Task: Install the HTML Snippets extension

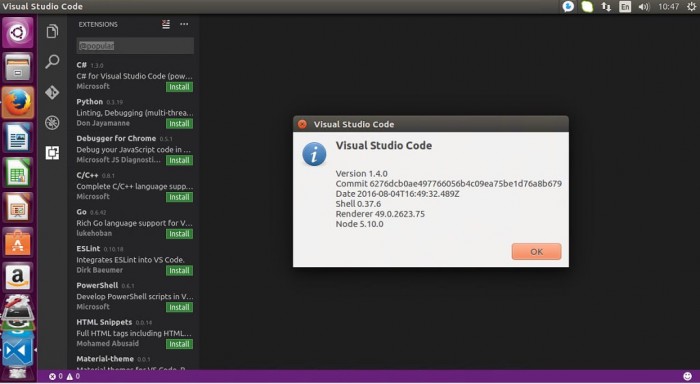Action: (179, 344)
